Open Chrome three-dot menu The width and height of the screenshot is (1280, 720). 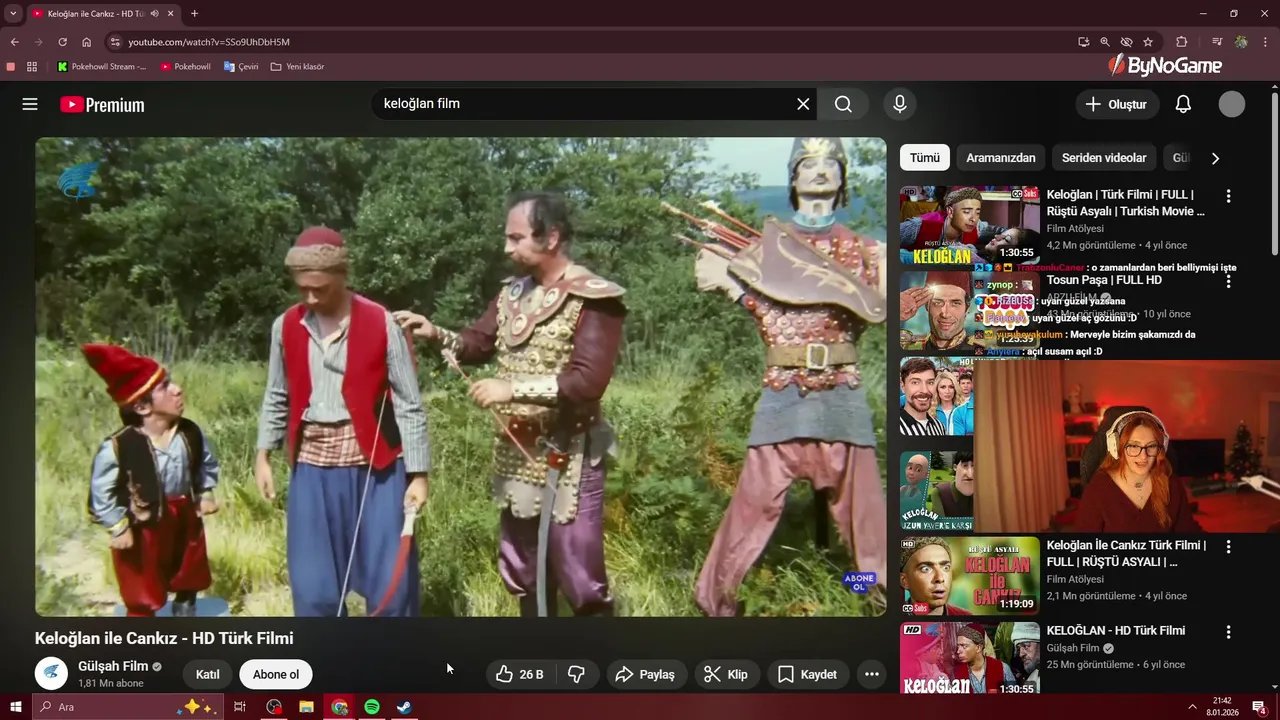point(1266,42)
